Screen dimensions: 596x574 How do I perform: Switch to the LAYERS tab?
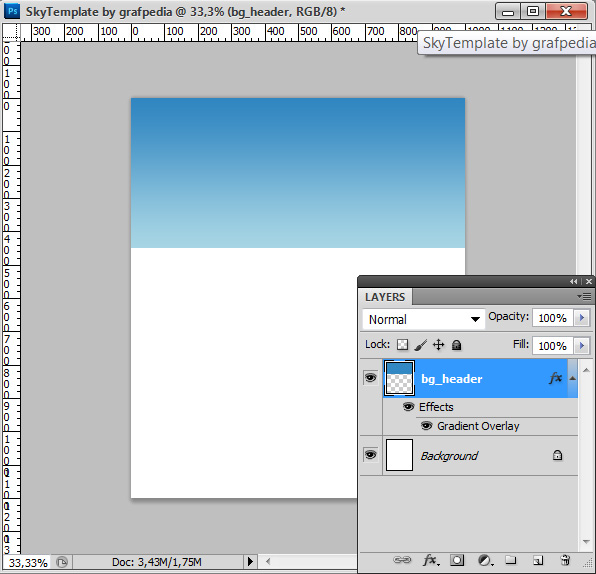(x=385, y=297)
